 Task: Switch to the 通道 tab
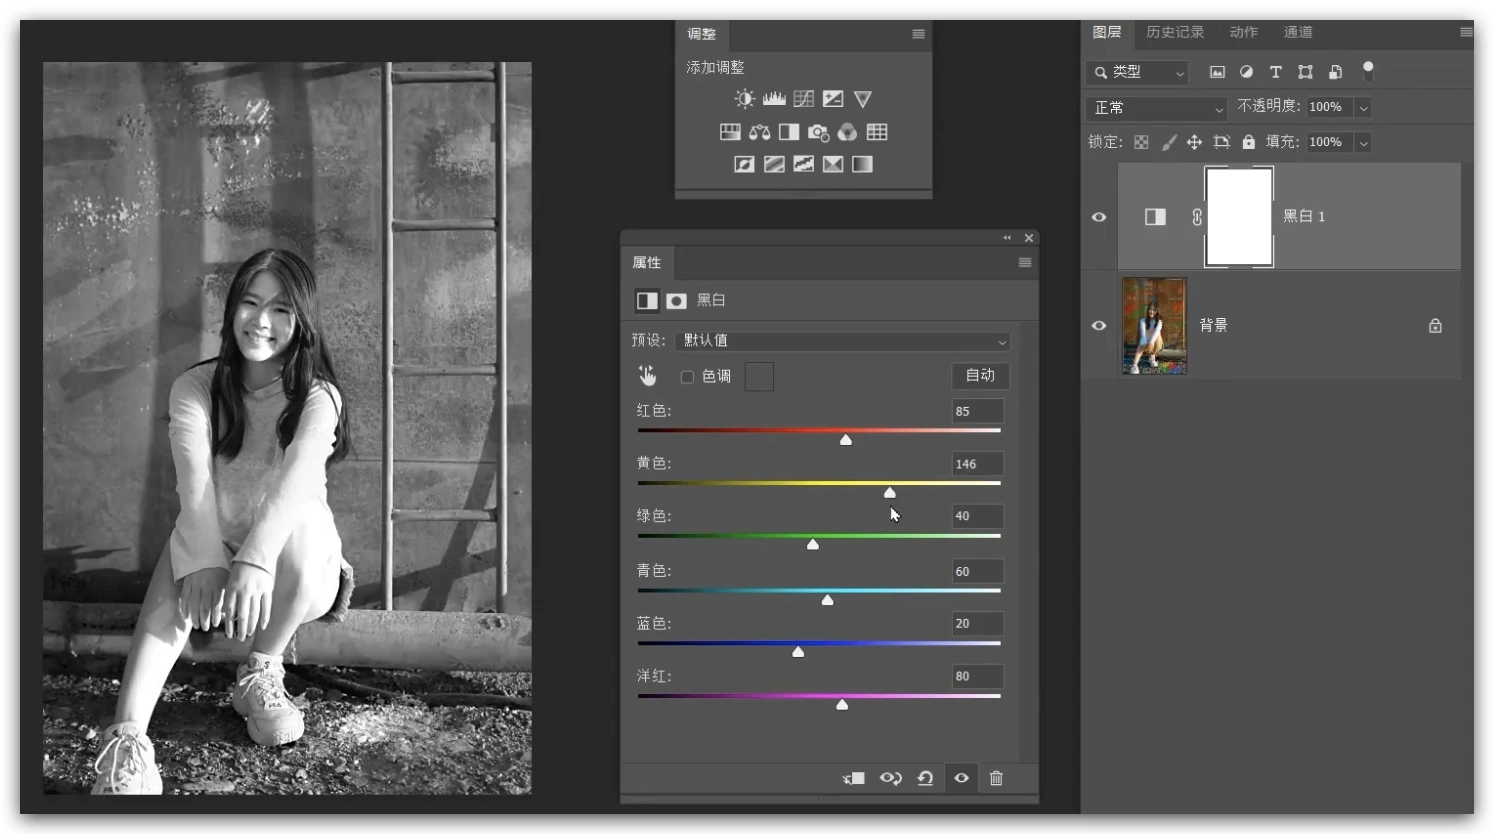pyautogui.click(x=1298, y=32)
